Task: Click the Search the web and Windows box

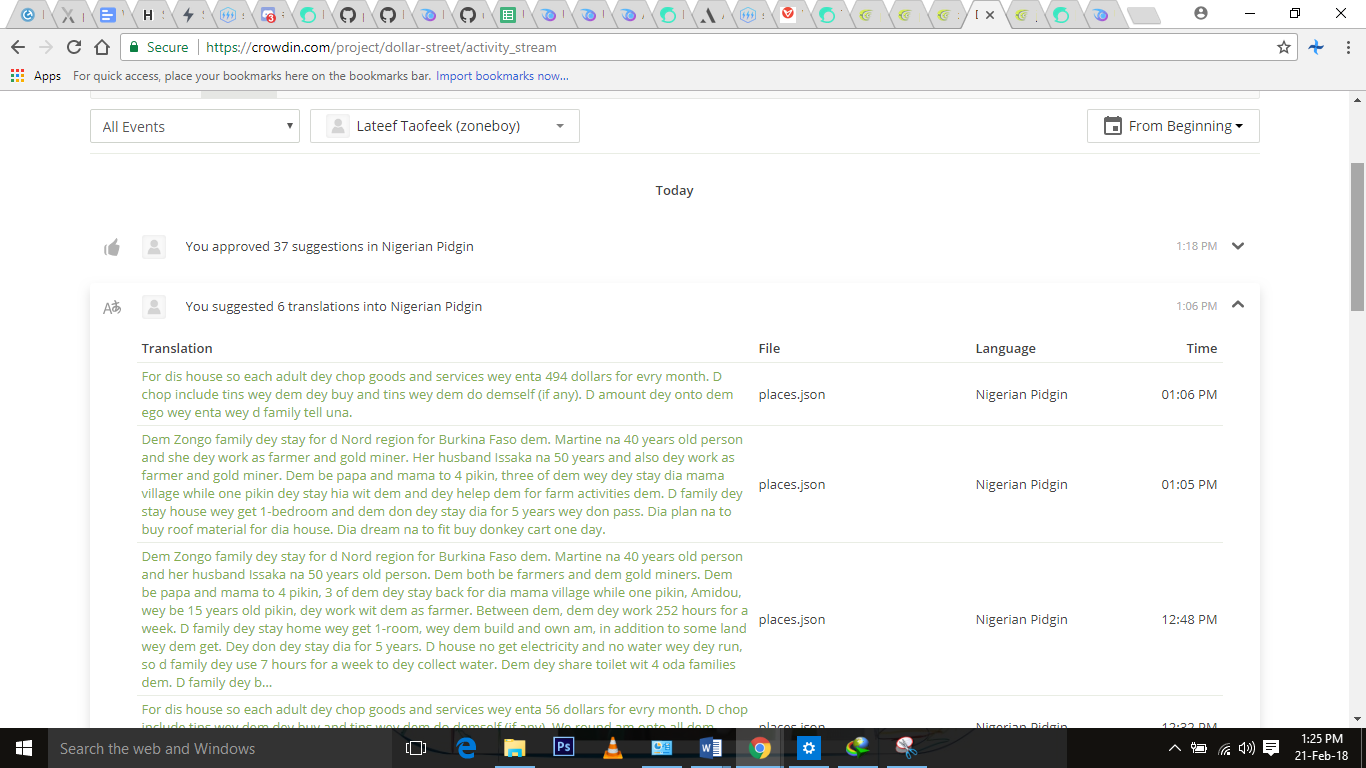Action: (220, 748)
